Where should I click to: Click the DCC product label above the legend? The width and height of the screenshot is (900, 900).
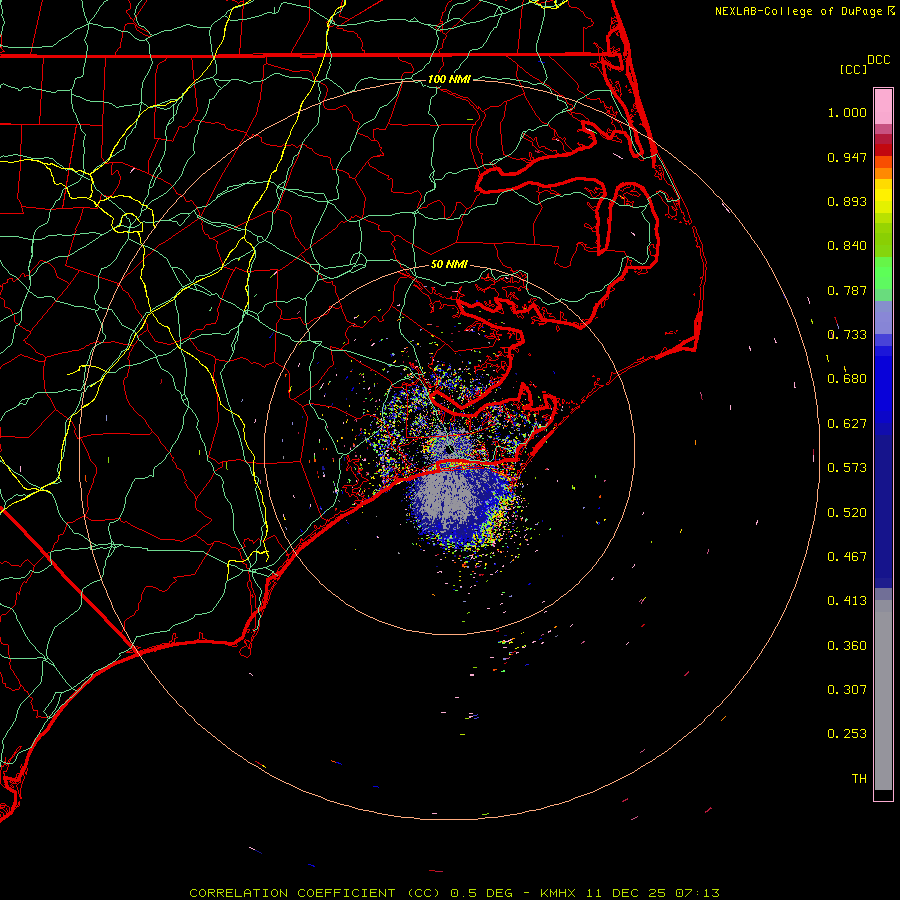click(x=878, y=60)
